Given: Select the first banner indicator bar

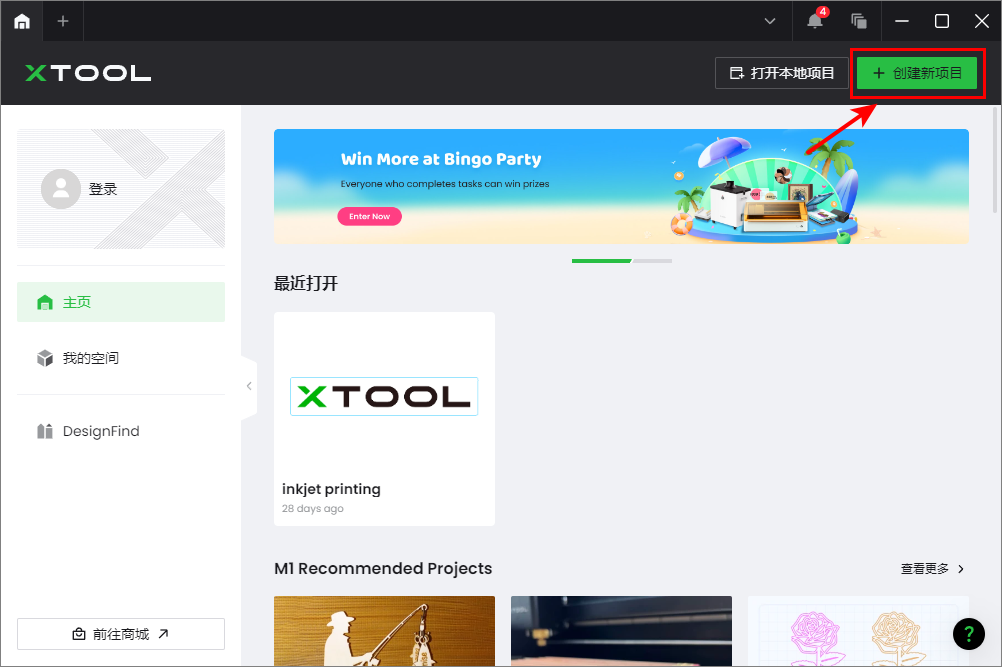Looking at the screenshot, I should click(x=601, y=261).
